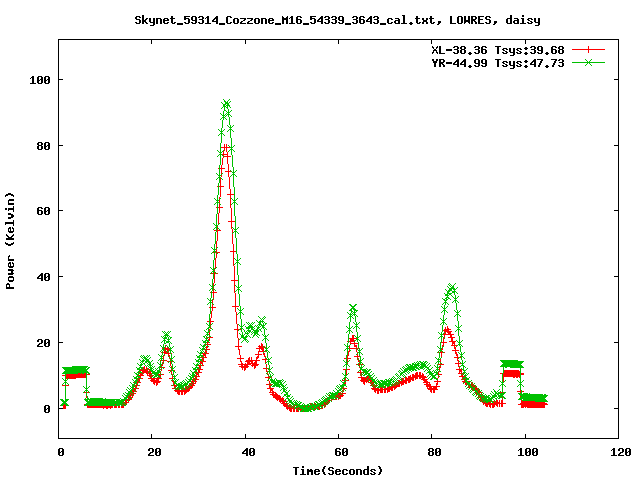The width and height of the screenshot is (640, 480).
Task: Select the XL-38.36 Tsys:39.68 legend label
Action: (x=498, y=50)
